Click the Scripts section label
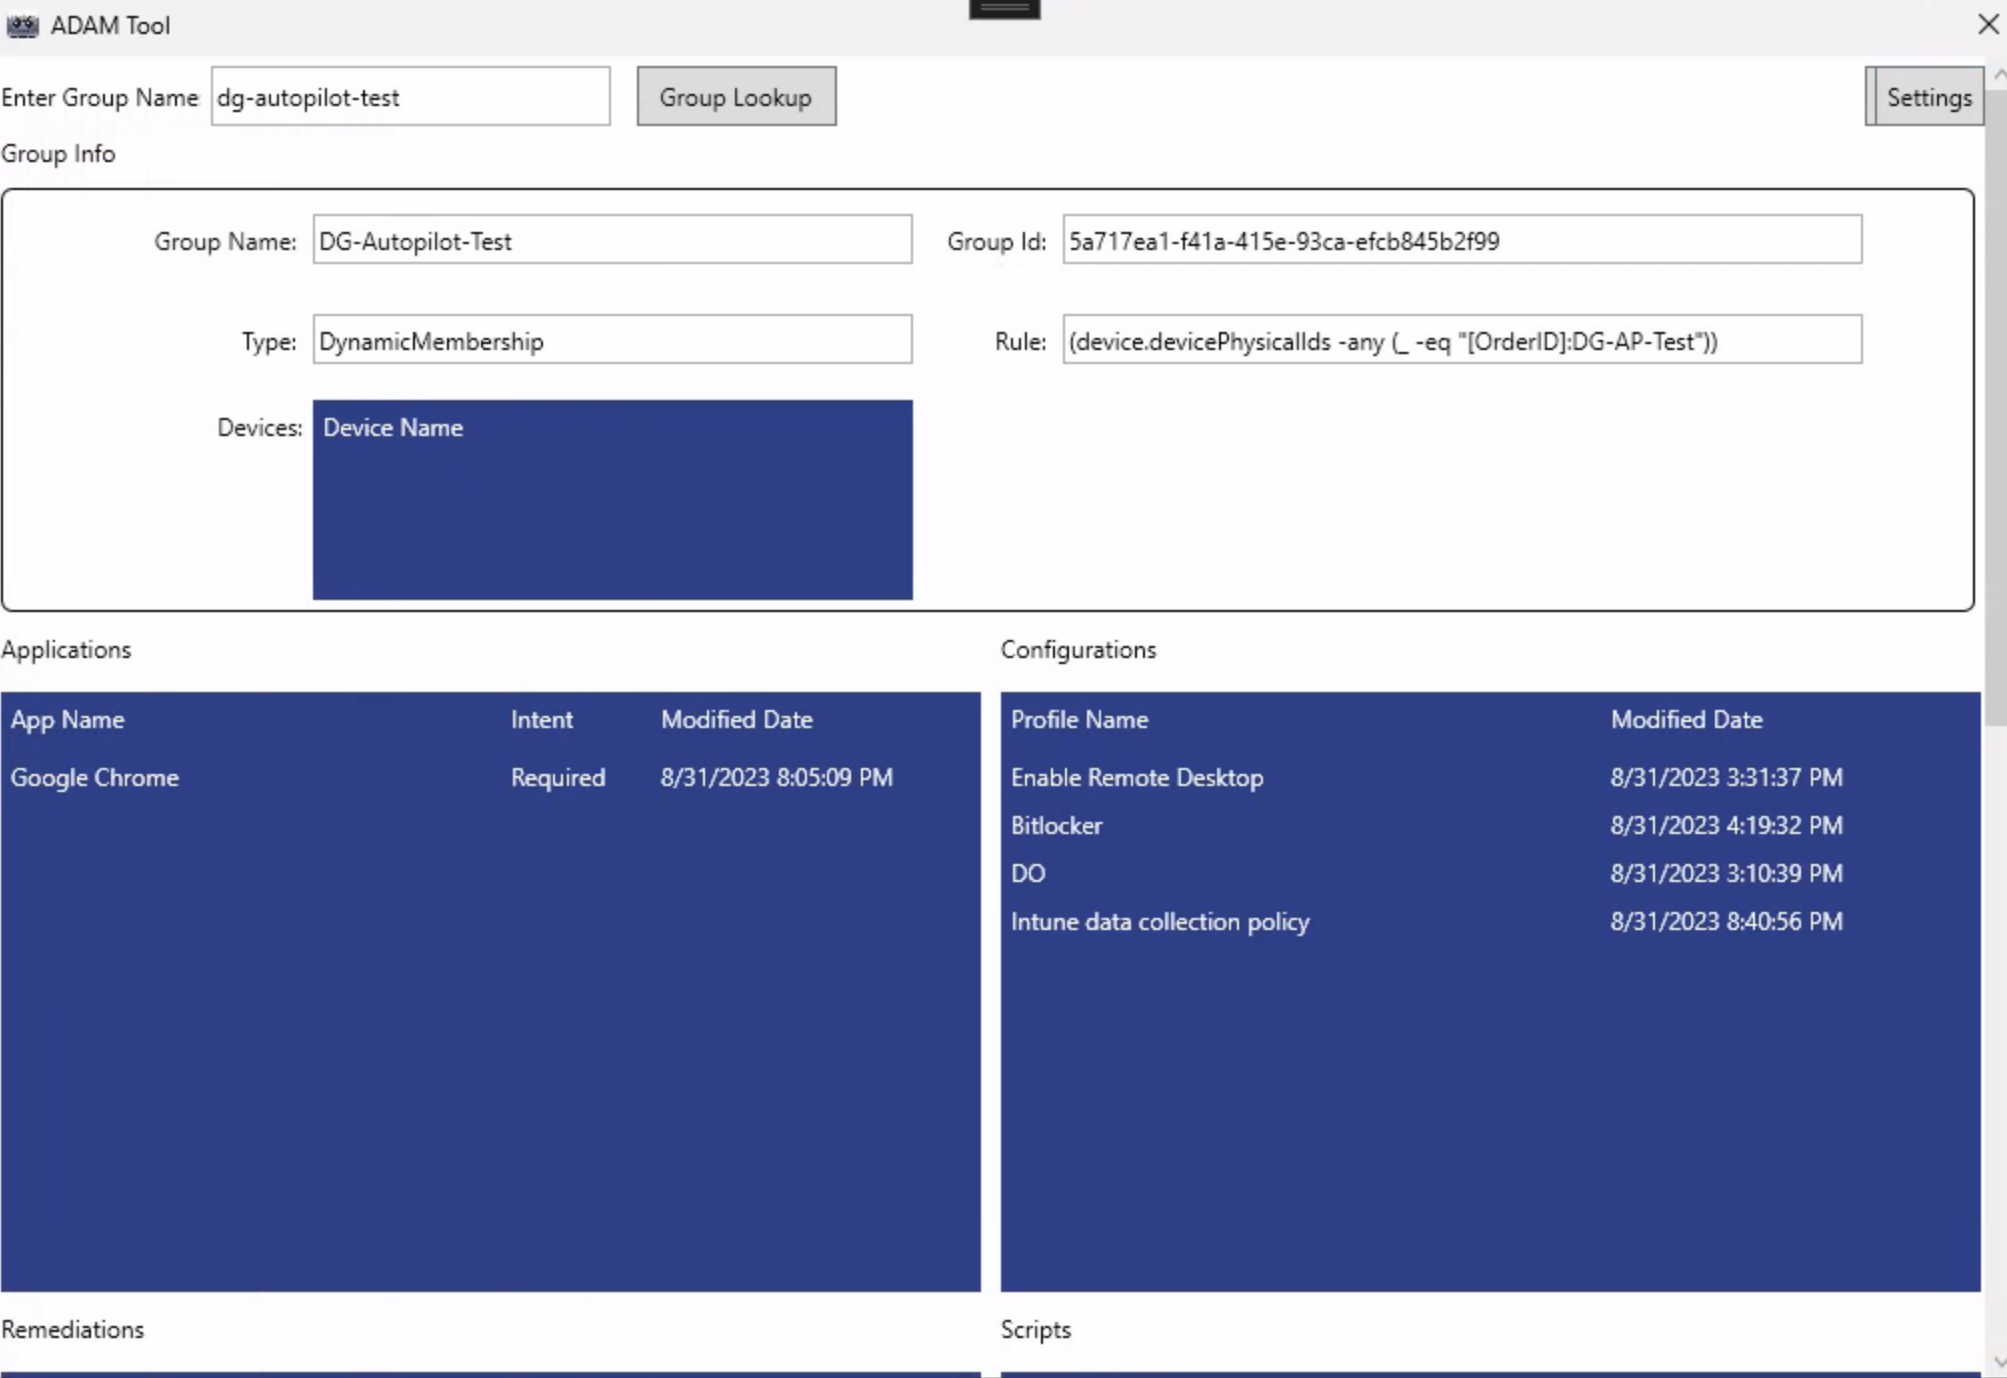 [x=1035, y=1329]
